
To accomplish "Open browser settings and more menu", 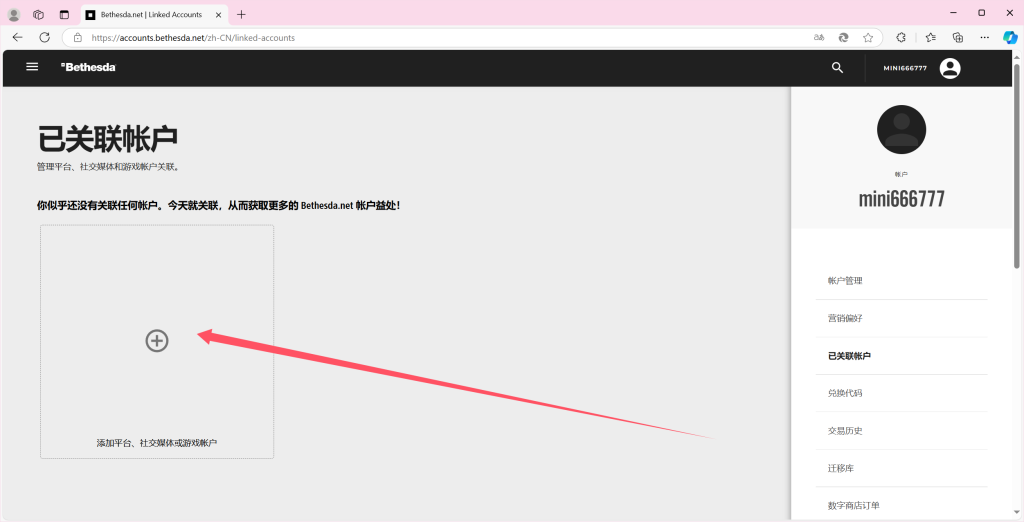I will pos(985,37).
